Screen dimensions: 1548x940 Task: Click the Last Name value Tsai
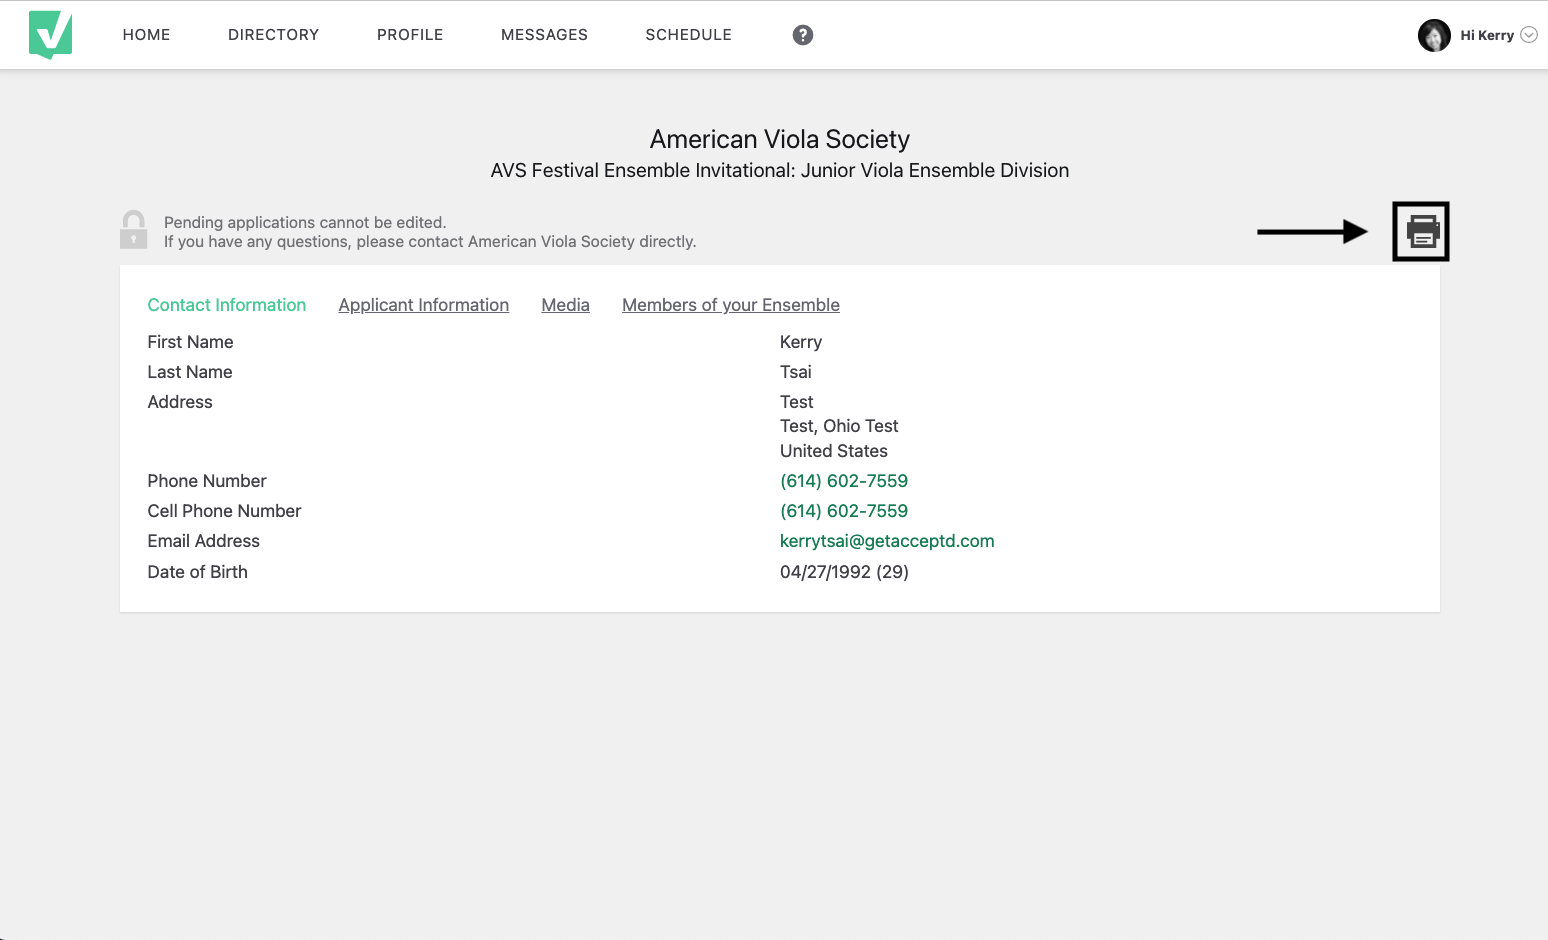click(x=796, y=372)
